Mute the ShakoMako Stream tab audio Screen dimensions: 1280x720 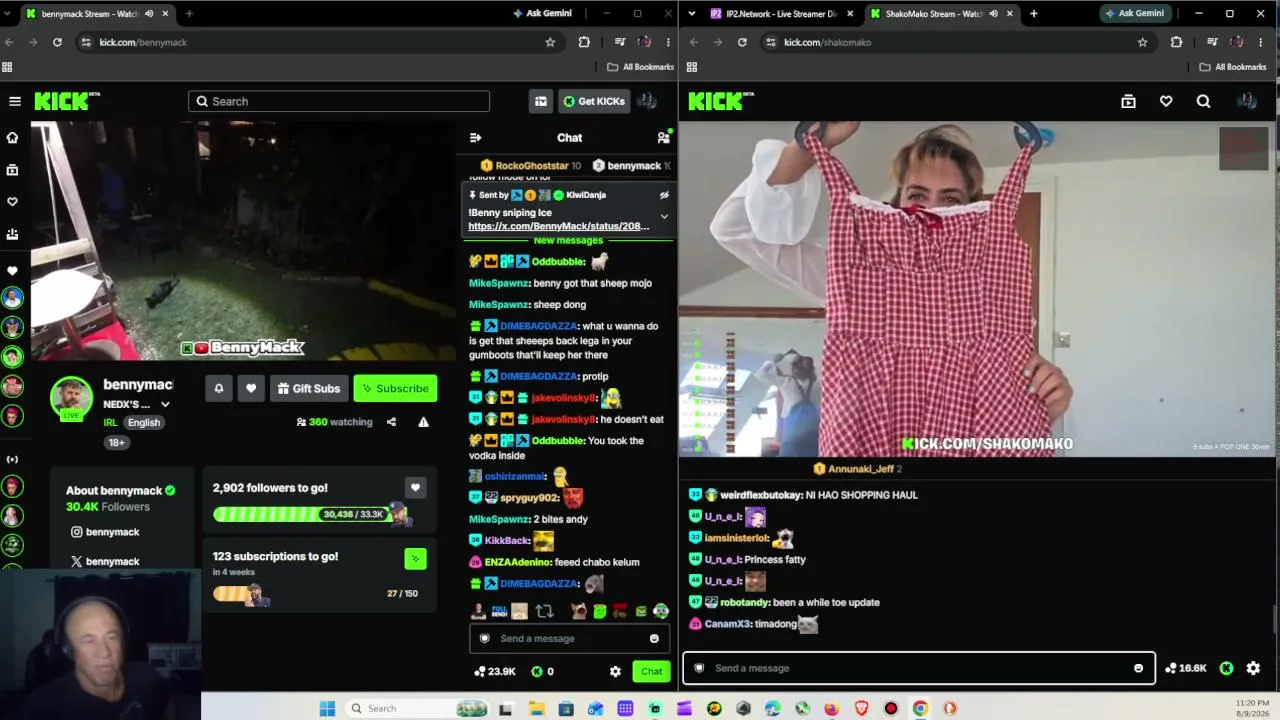tap(993, 14)
